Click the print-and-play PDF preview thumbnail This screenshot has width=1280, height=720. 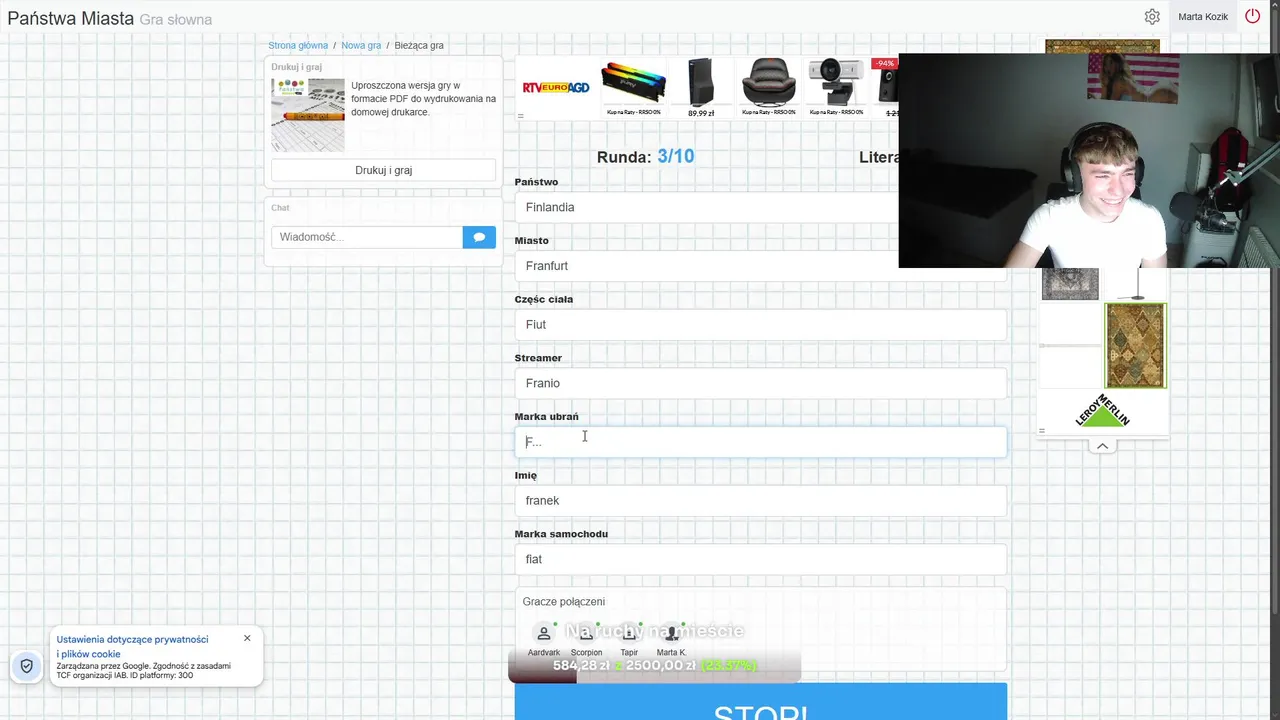[x=308, y=115]
